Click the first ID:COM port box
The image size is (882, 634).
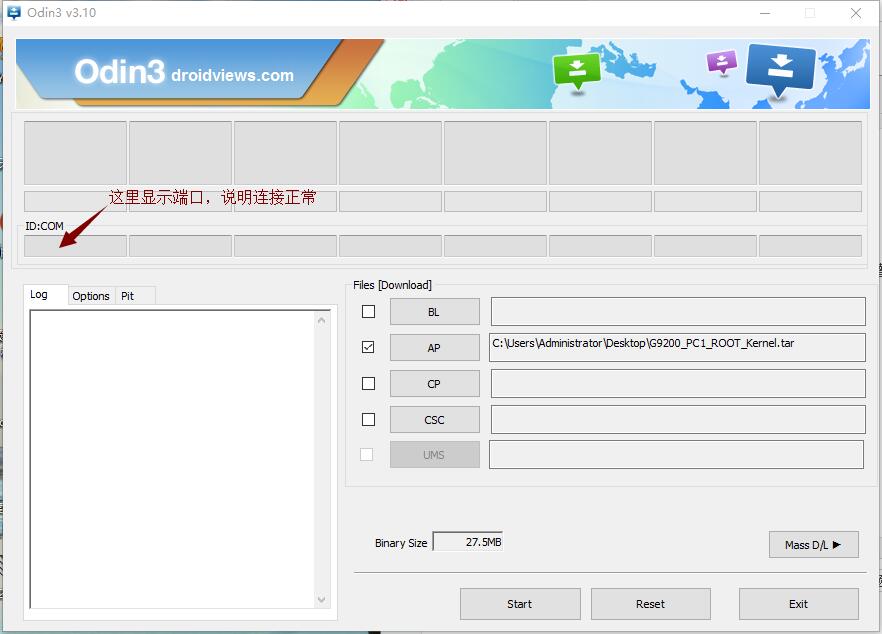[75, 246]
